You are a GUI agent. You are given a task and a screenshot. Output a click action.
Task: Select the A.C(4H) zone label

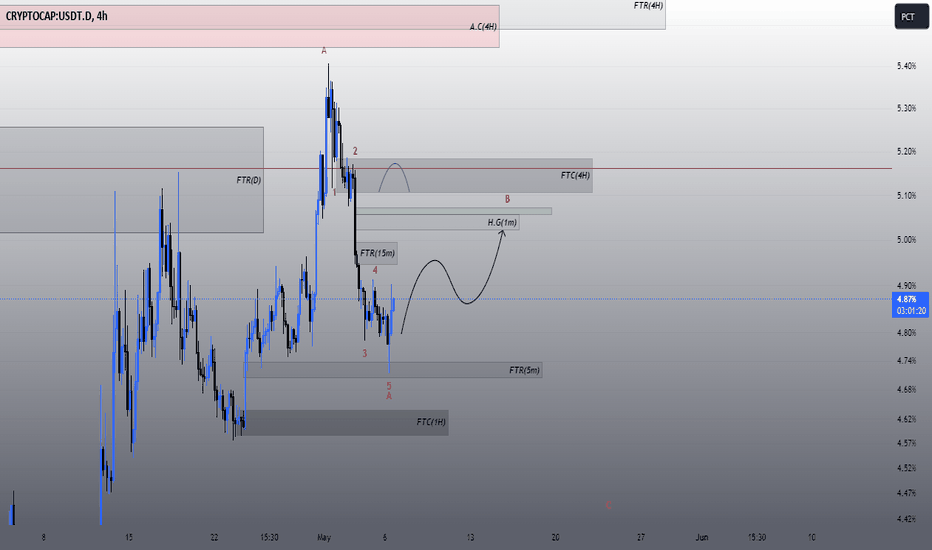[483, 27]
